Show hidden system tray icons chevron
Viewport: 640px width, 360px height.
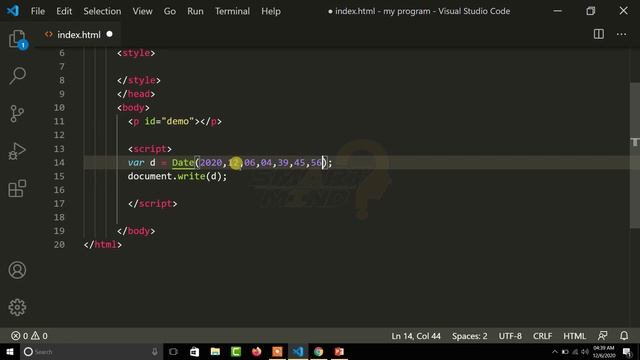[555, 352]
